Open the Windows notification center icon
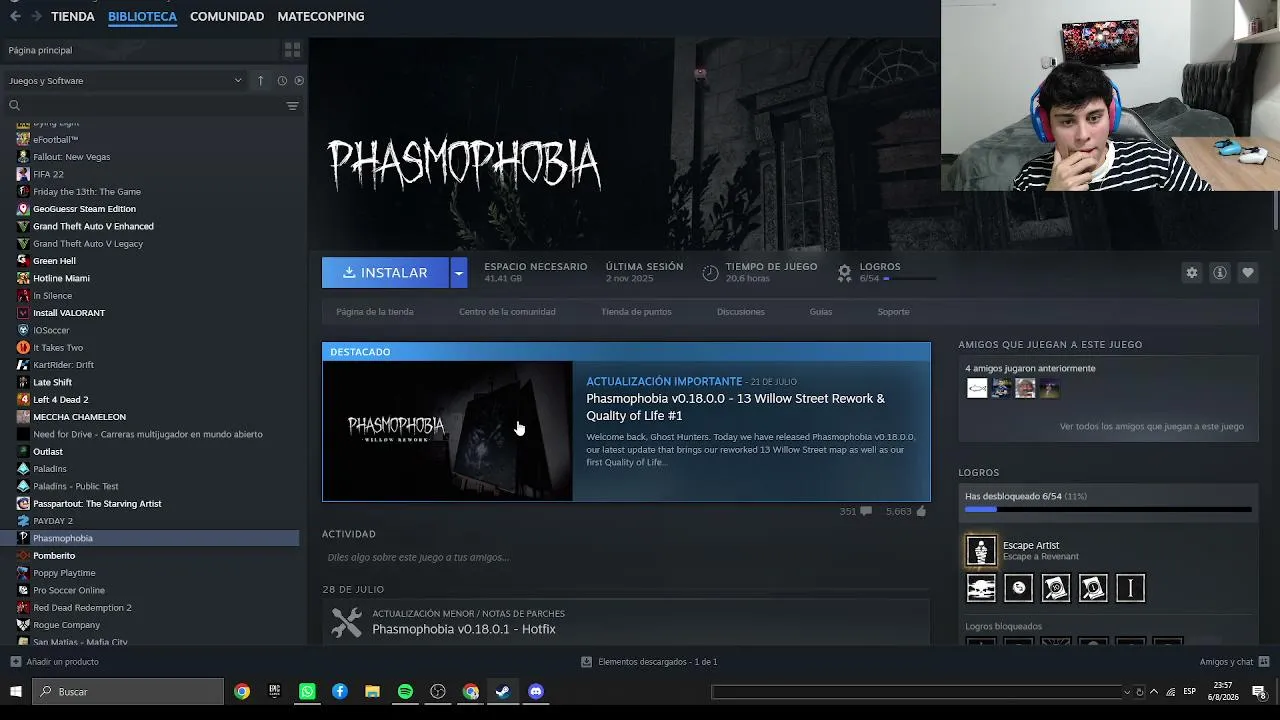Screen dimensions: 1280x720 [1259, 692]
